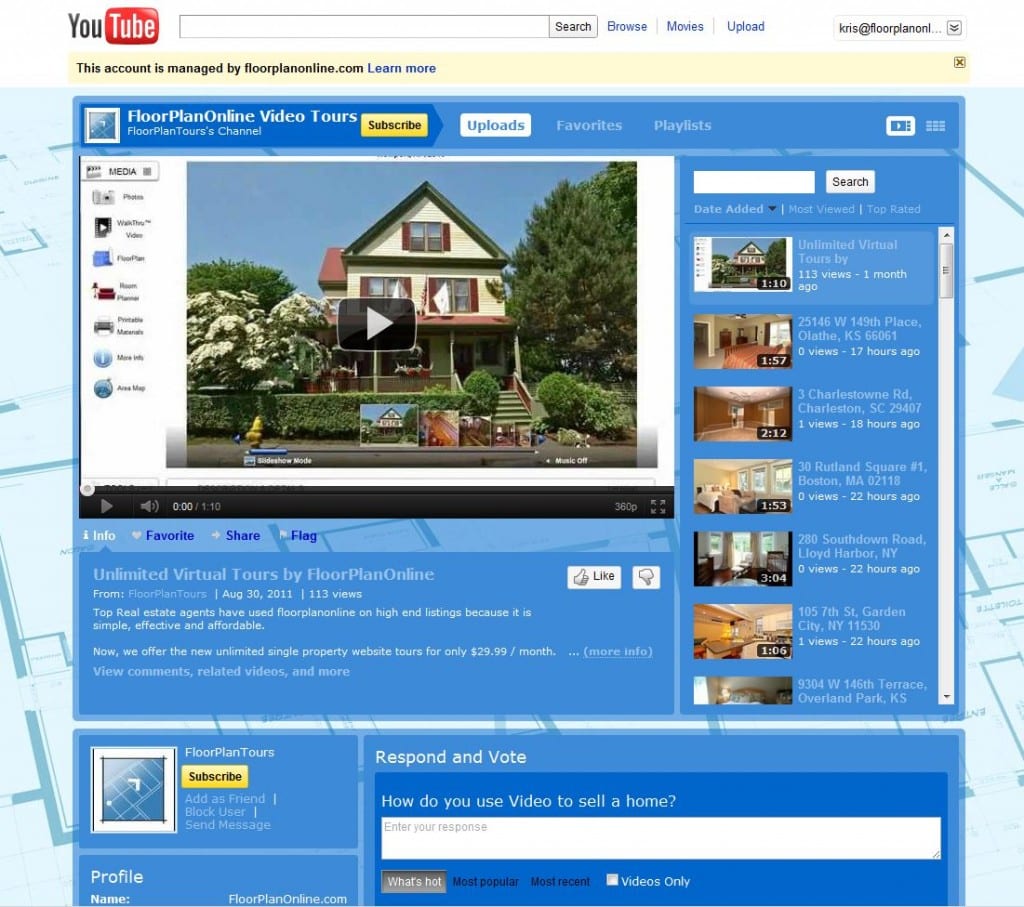1024x907 pixels.
Task: Click the channel Search button in the sidebar
Action: click(x=850, y=182)
